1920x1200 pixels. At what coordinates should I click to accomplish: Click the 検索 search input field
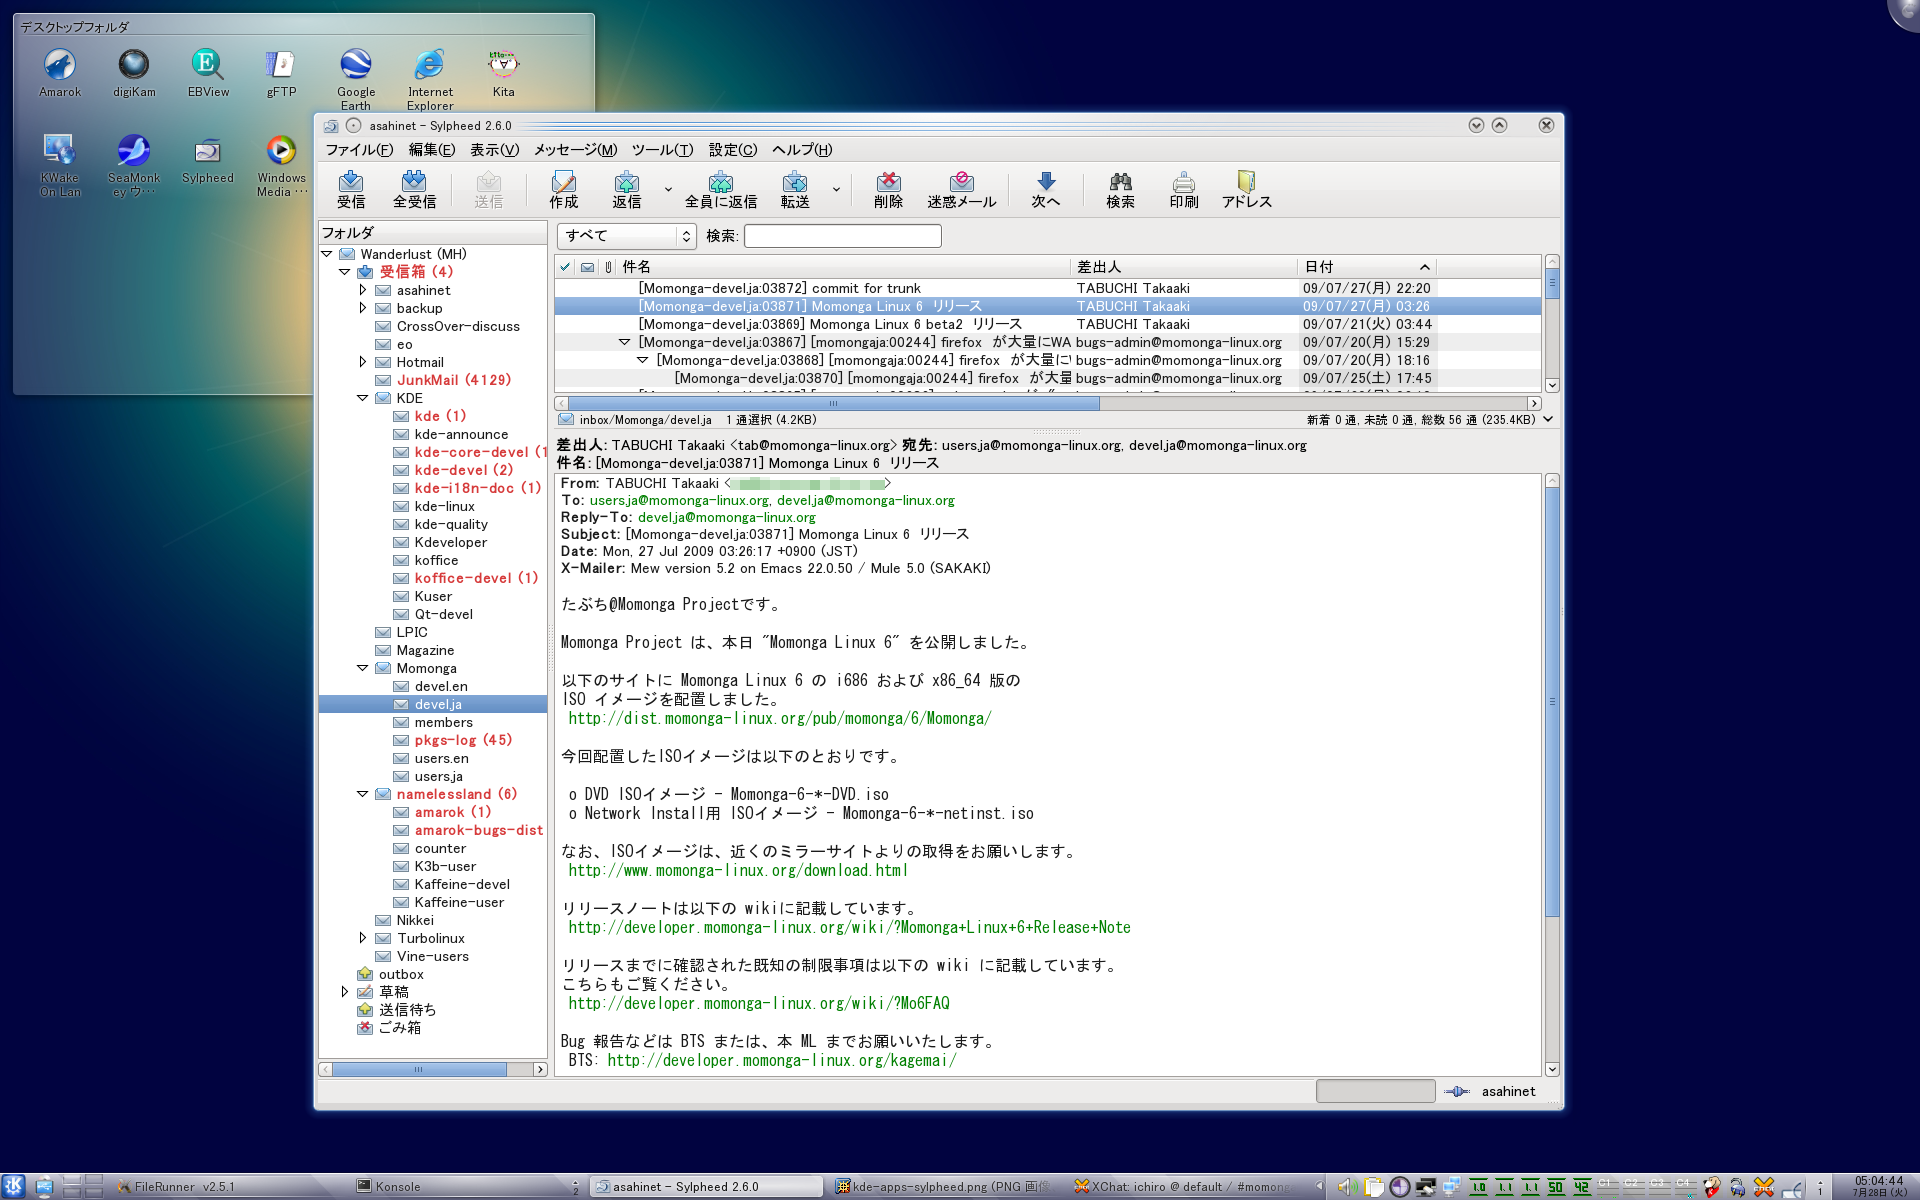pos(843,236)
